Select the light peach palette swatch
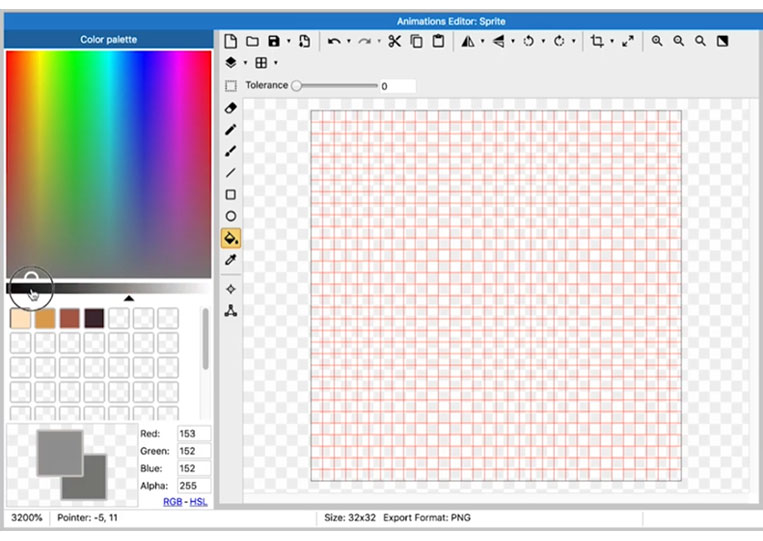The width and height of the screenshot is (763, 541). click(20, 319)
